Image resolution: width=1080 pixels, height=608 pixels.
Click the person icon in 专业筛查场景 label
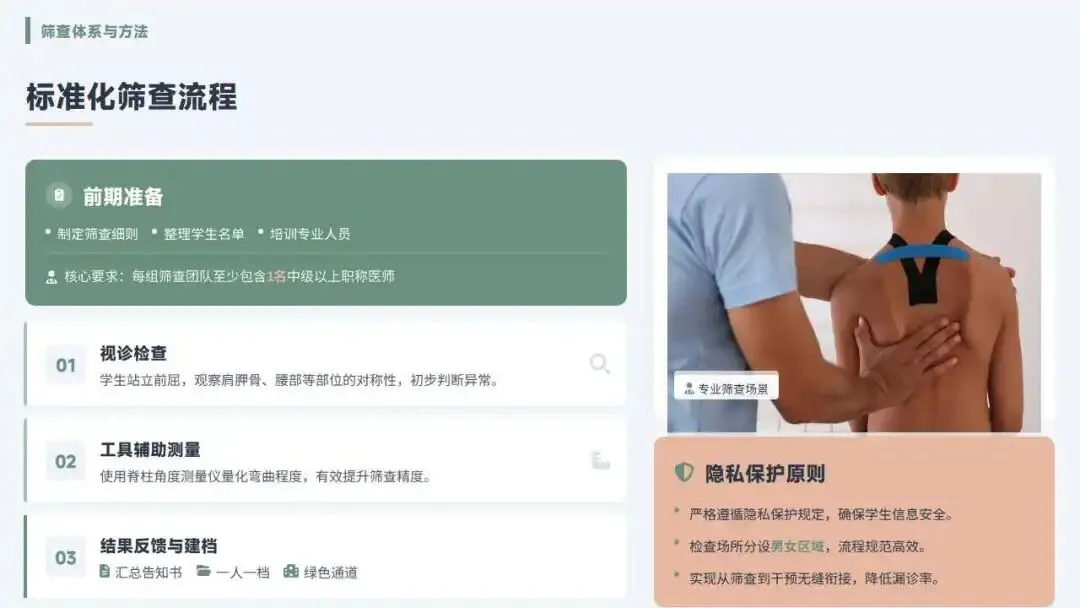coord(689,388)
